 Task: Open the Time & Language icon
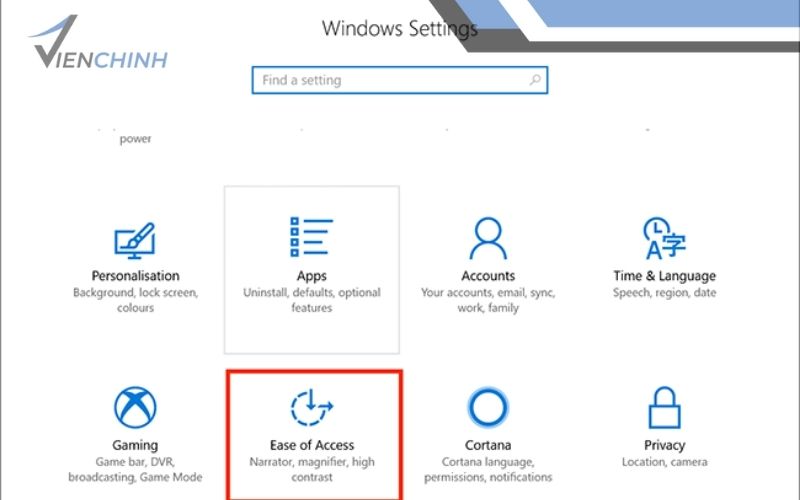[664, 238]
